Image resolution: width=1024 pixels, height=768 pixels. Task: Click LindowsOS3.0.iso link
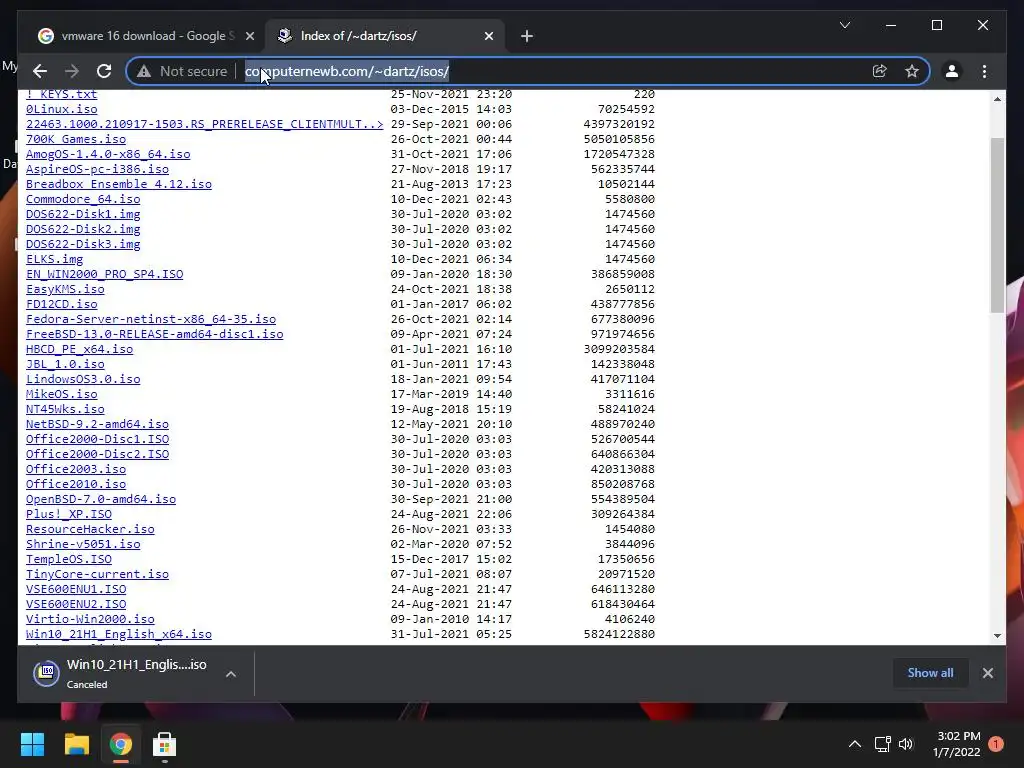83,379
